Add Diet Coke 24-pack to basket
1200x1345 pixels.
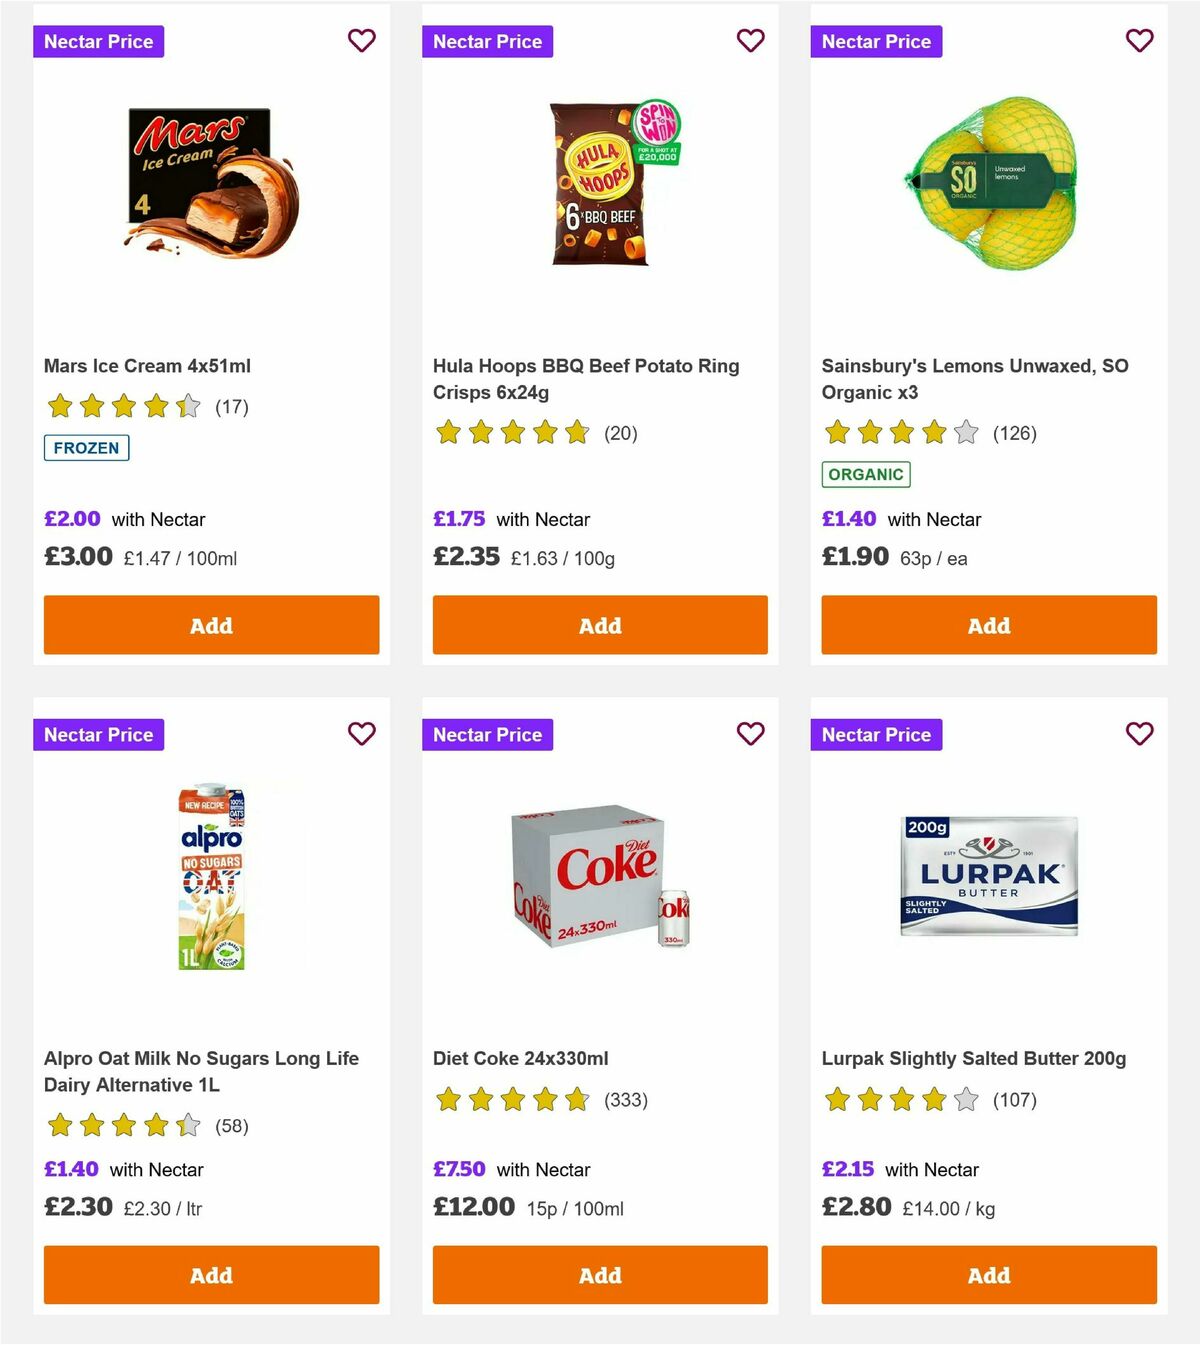(x=599, y=1275)
